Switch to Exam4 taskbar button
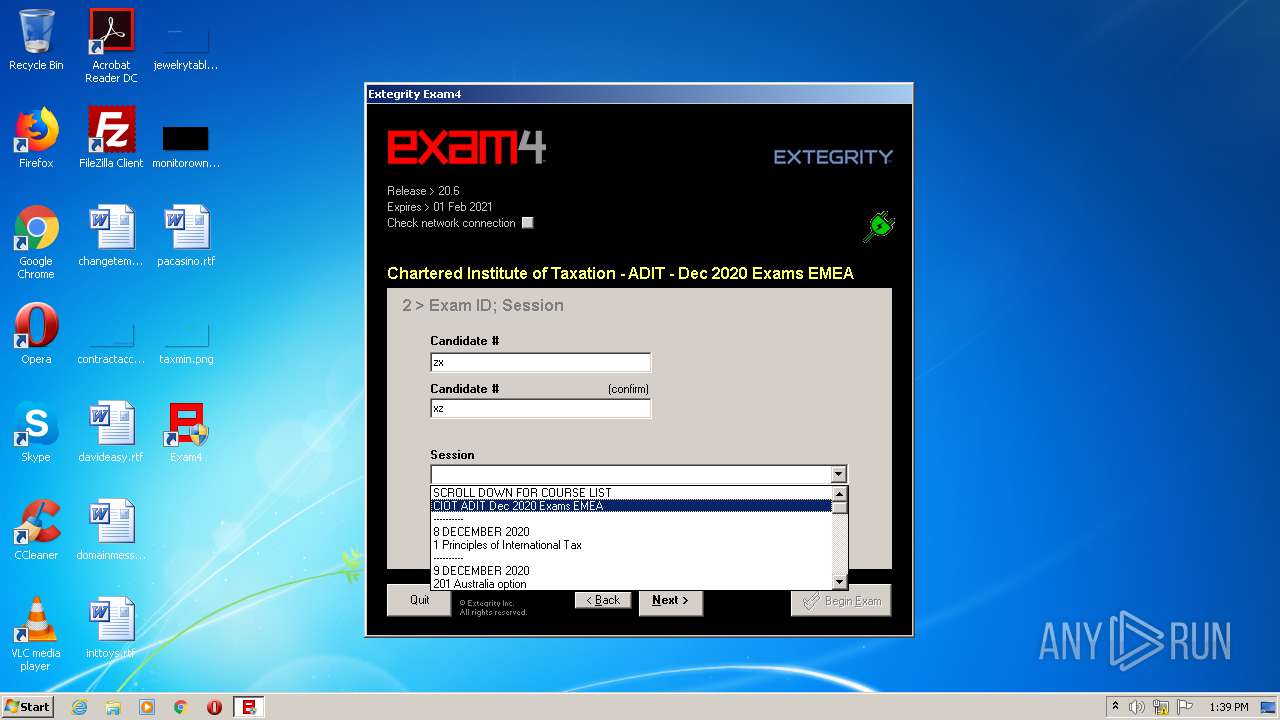1280x720 pixels. (x=249, y=707)
